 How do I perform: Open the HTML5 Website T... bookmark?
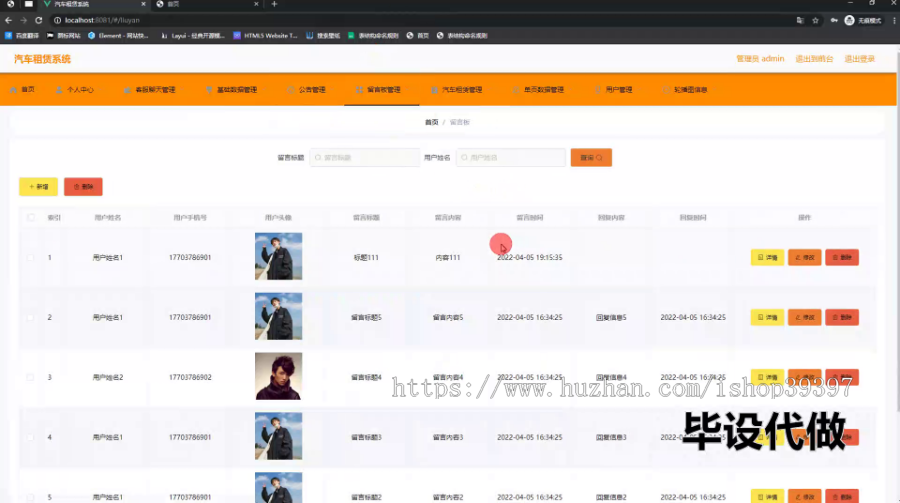pyautogui.click(x=266, y=36)
